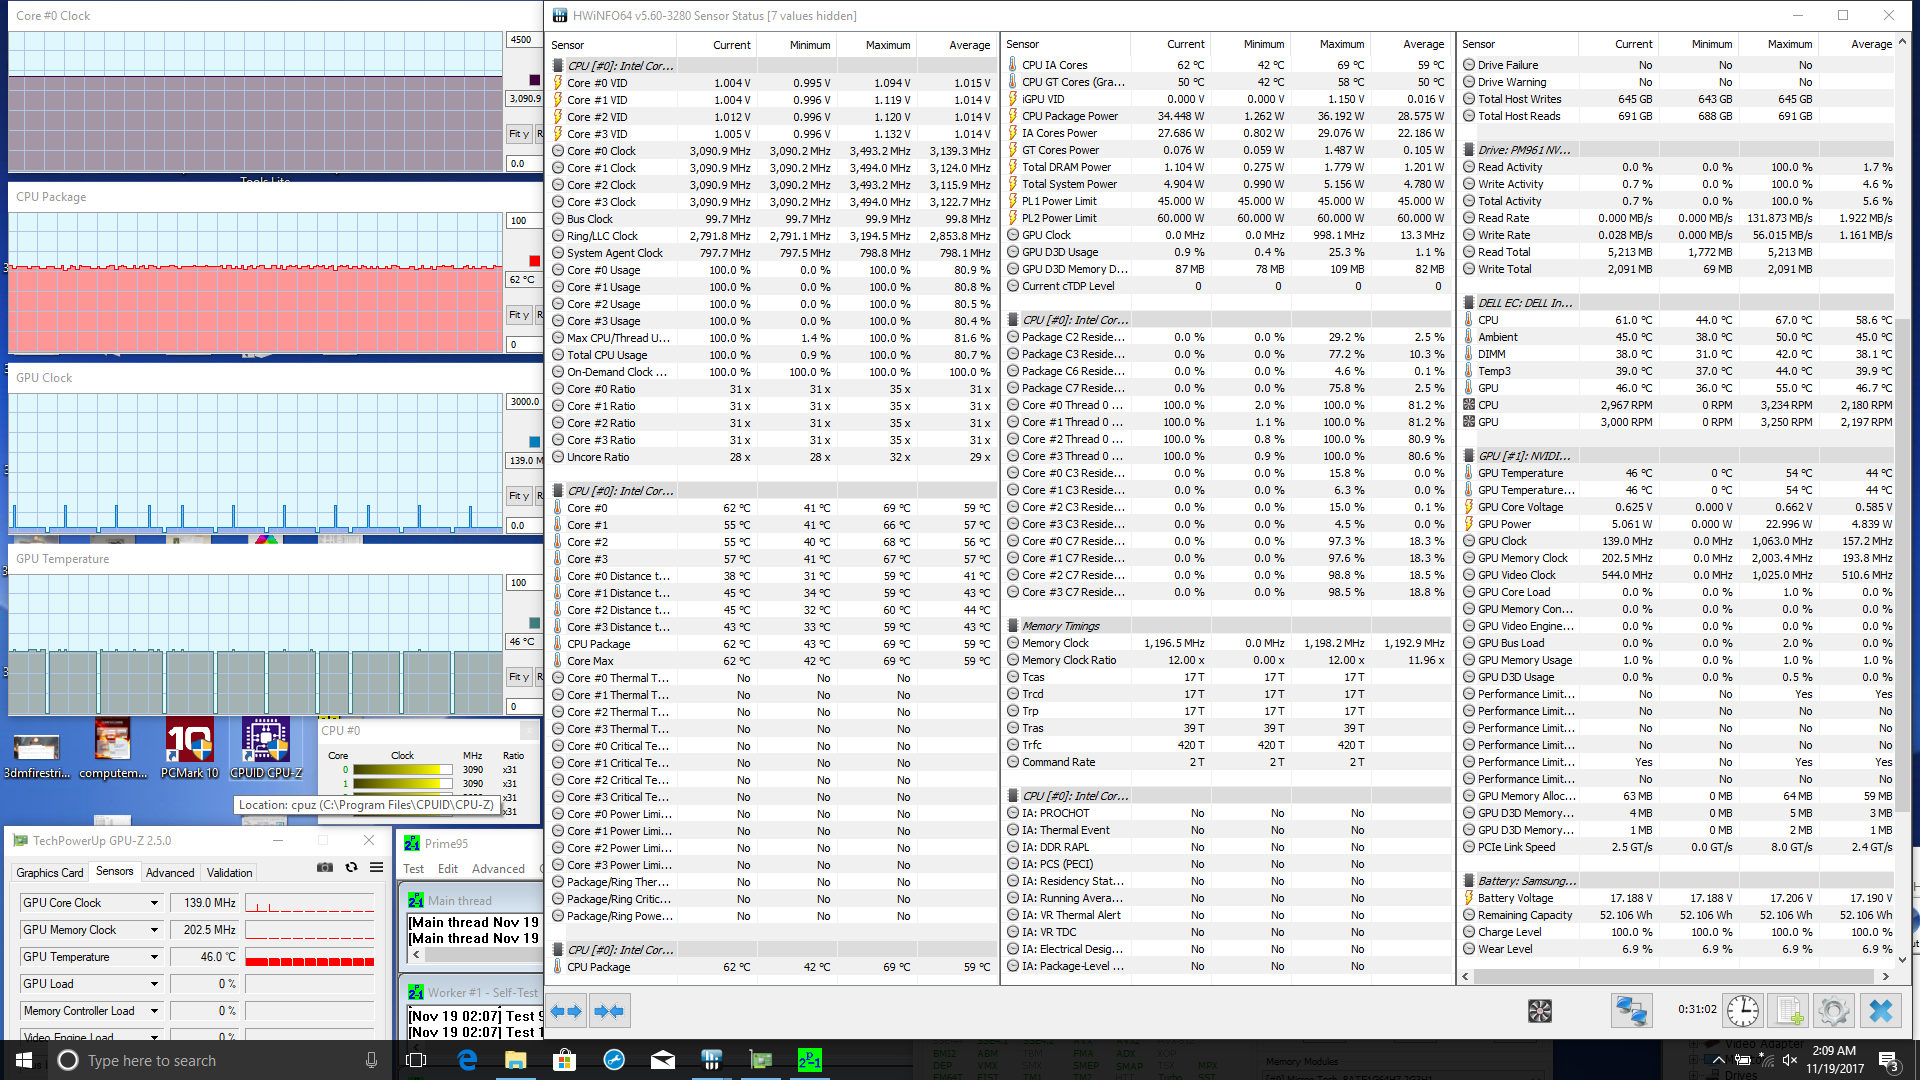Screen dimensions: 1920x1080
Task: Open the Prime95 Test menu
Action: click(x=413, y=869)
